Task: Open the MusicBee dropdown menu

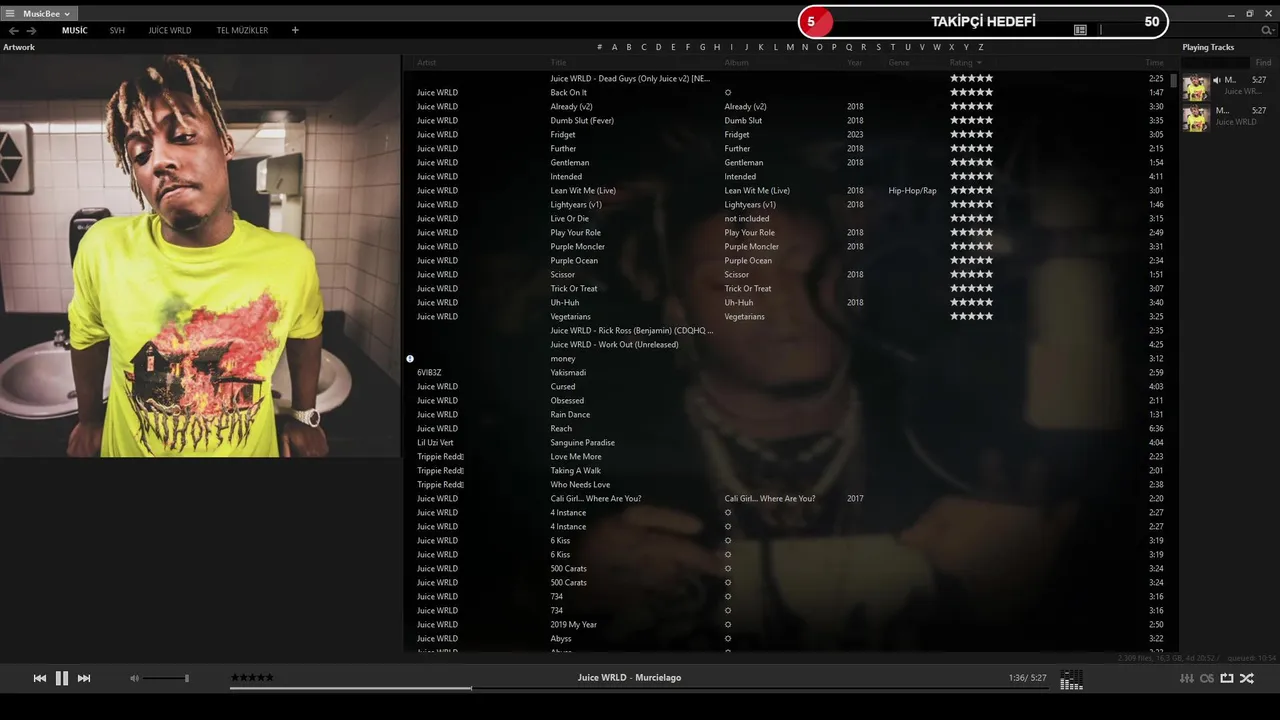Action: (x=46, y=14)
